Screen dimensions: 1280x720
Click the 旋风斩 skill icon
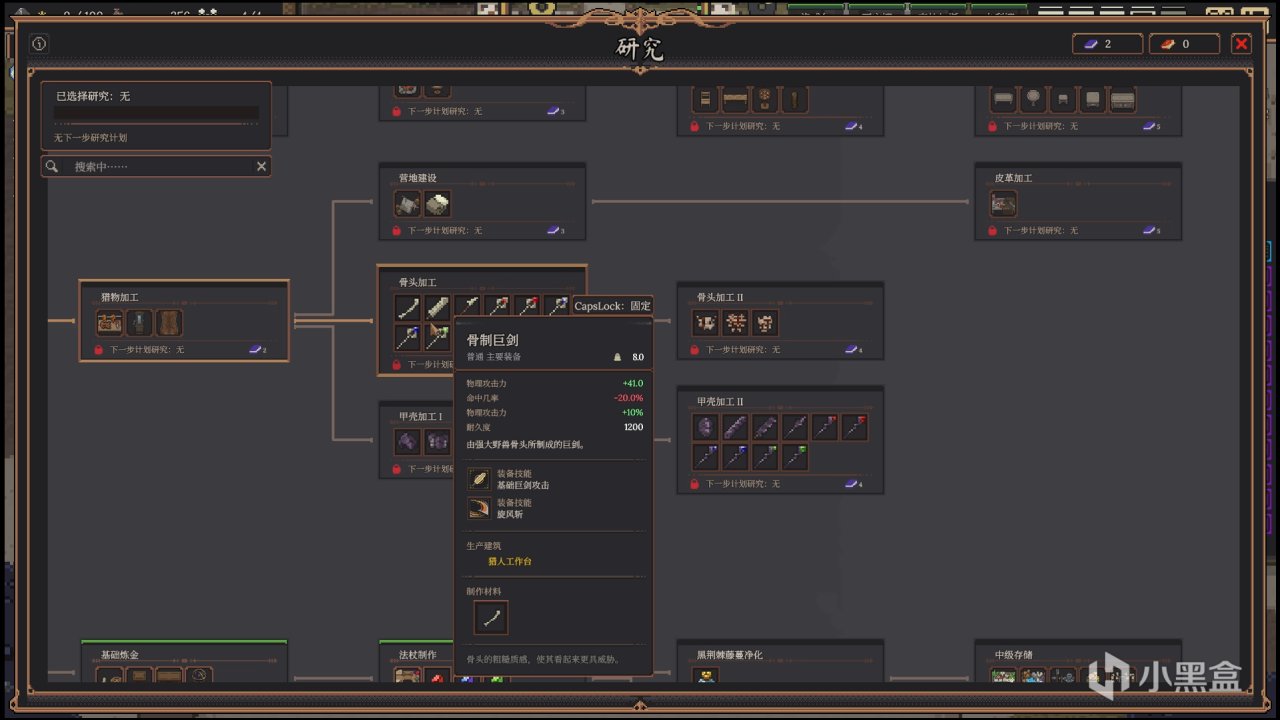click(479, 508)
